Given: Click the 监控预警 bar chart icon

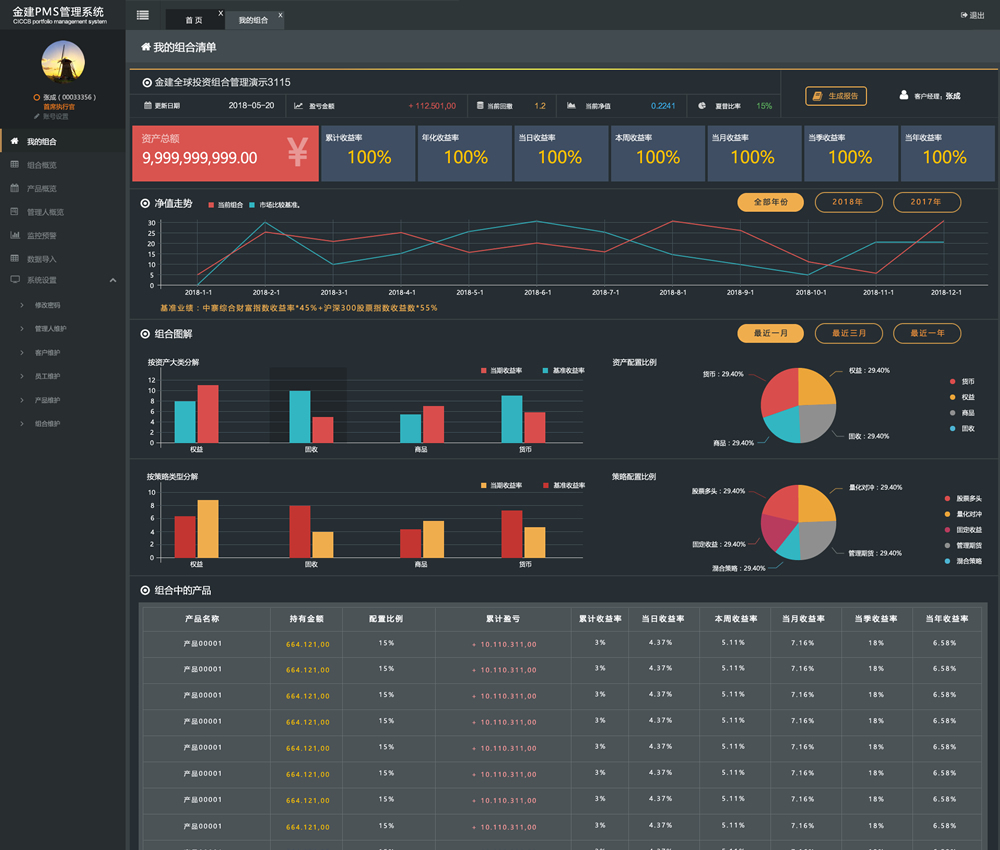Looking at the screenshot, I should [x=14, y=235].
